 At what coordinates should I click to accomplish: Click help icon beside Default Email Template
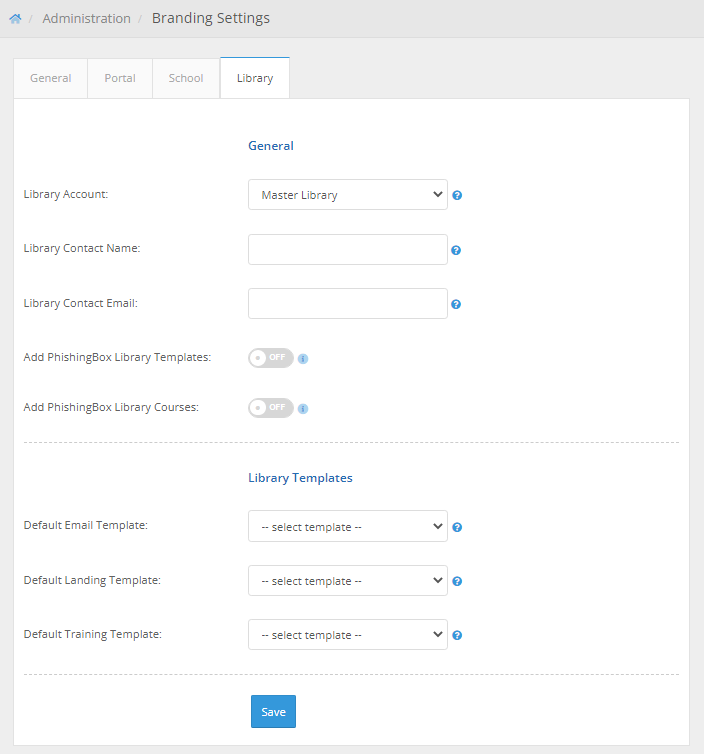click(x=457, y=527)
